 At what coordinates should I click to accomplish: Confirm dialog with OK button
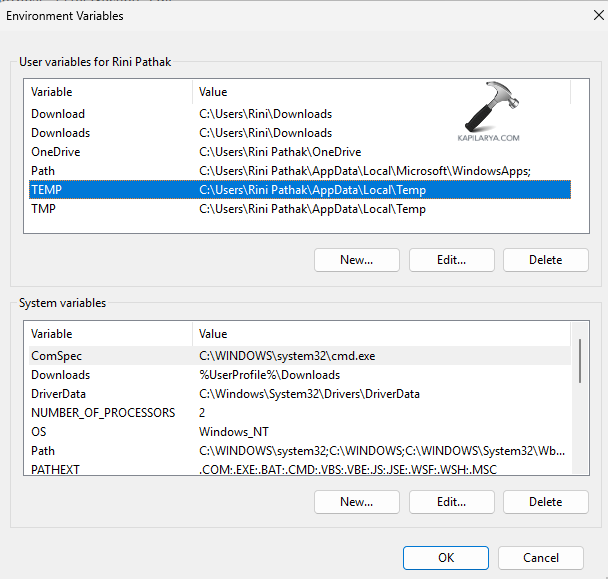(x=446, y=558)
